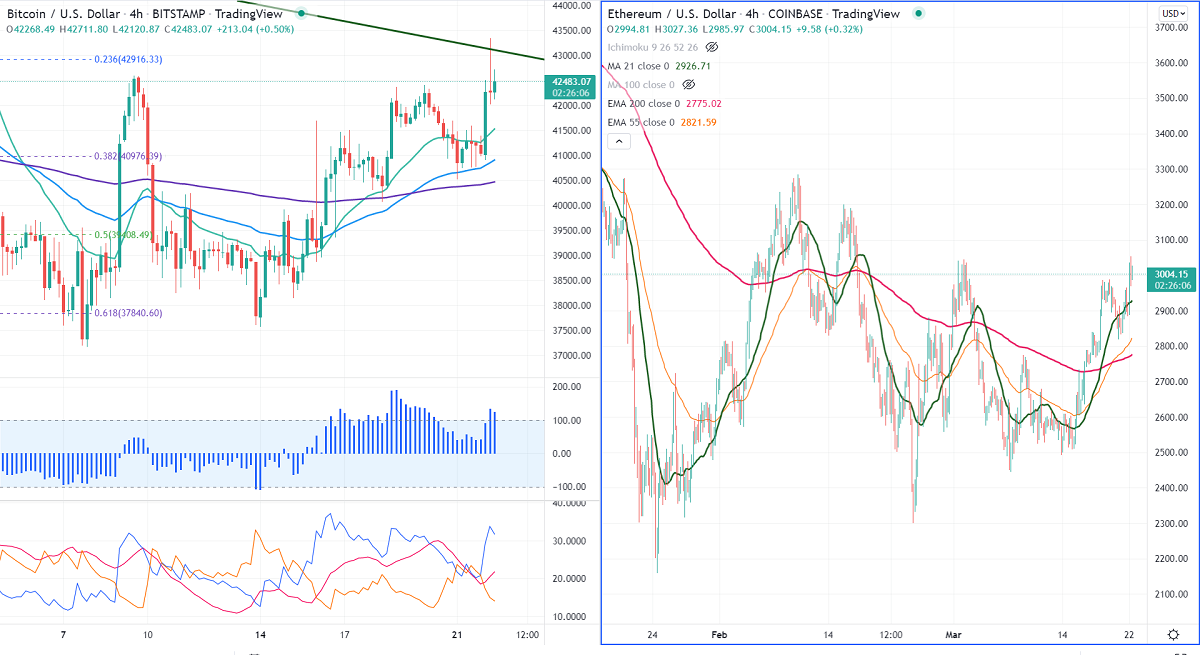Open chart settings gear on Ethereum chart
This screenshot has width=1202, height=655.
pyautogui.click(x=1172, y=635)
